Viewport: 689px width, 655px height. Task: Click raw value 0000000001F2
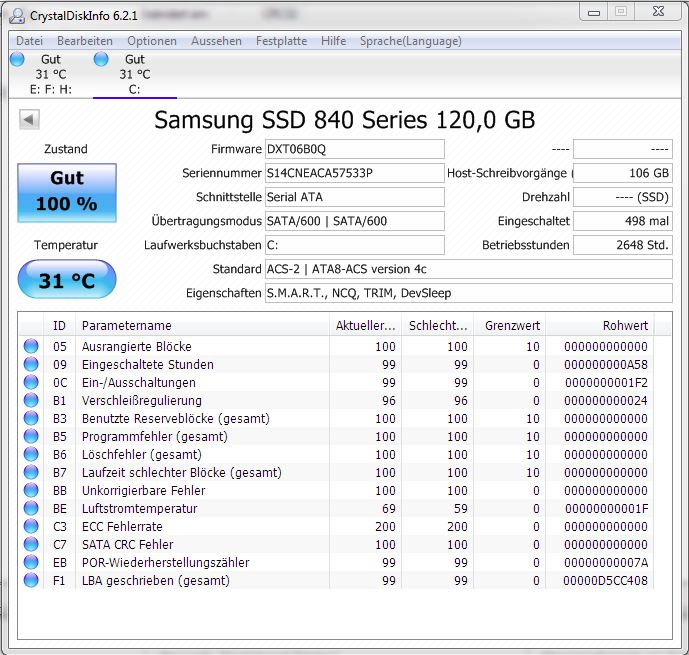pos(606,383)
